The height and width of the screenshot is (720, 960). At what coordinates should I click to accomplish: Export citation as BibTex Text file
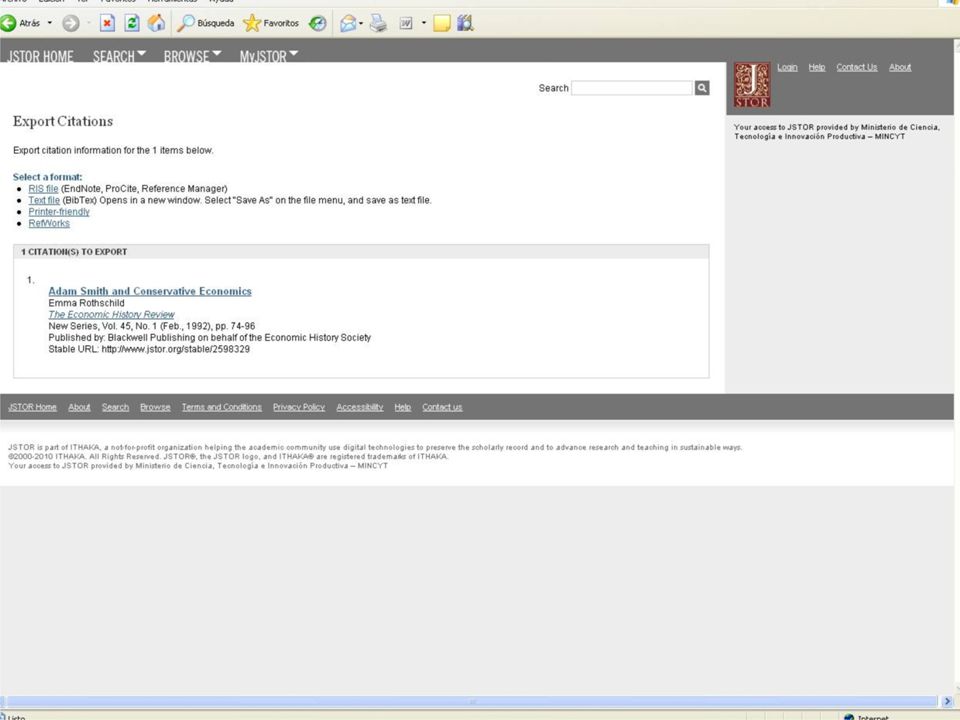click(44, 200)
